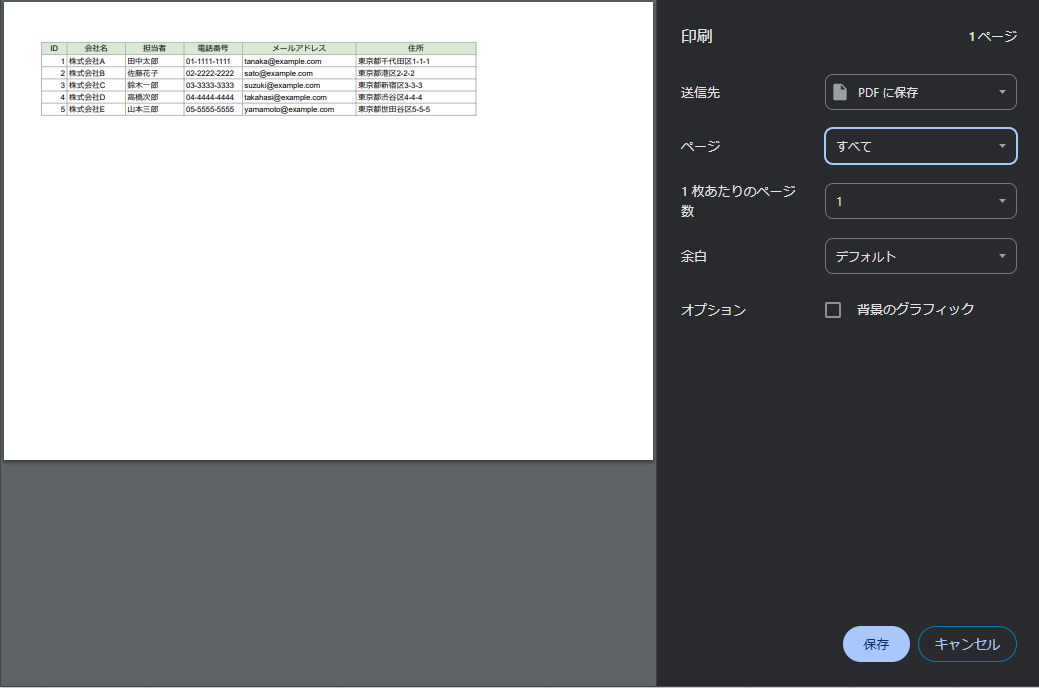Viewport: 1039px width, 688px height.
Task: Click the 印刷 dialog title
Action: [696, 36]
